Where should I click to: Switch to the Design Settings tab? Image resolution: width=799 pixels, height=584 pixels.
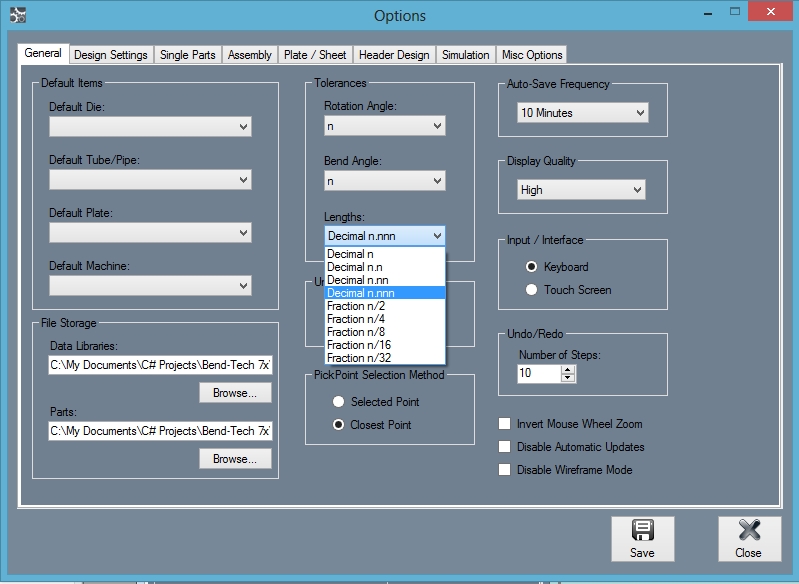click(x=111, y=55)
